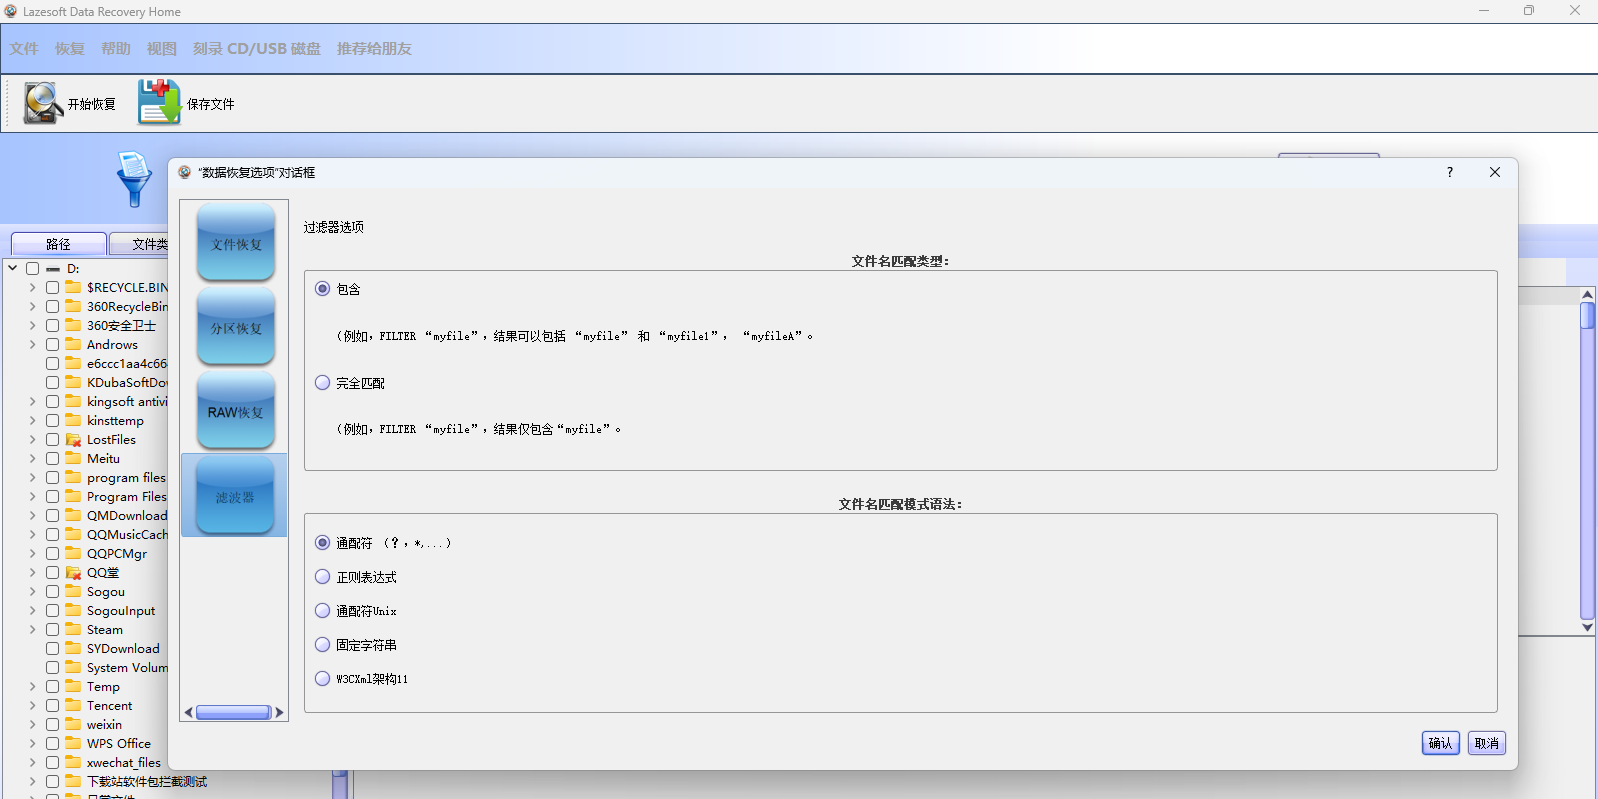Open the 恢复 menu
The image size is (1598, 799).
coord(69,48)
